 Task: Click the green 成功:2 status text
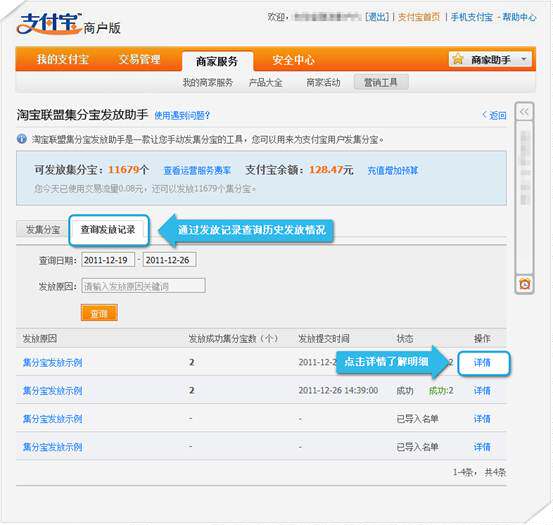pos(441,390)
